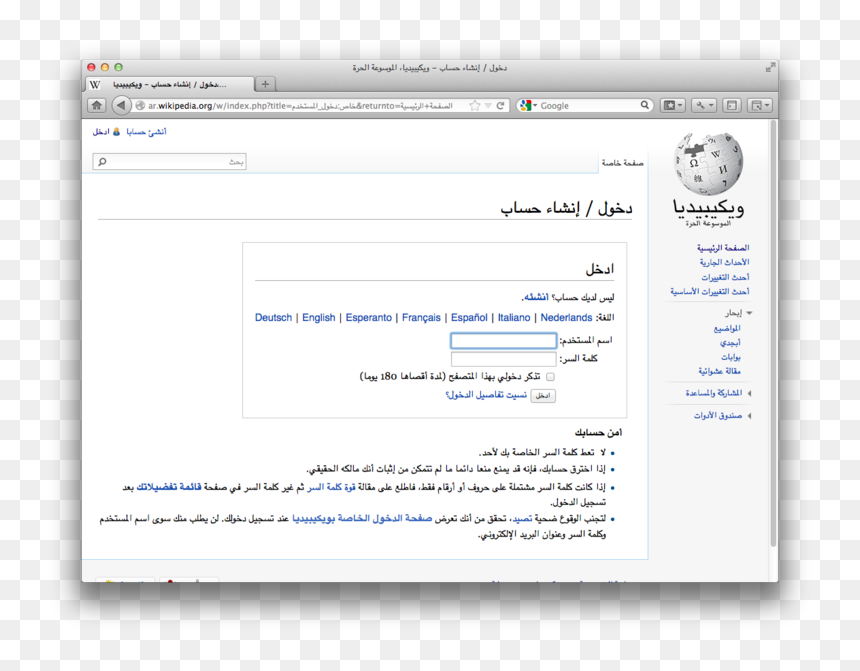Open the rightmost toolbar dropdown button
The image size is (860, 671).
(x=760, y=105)
